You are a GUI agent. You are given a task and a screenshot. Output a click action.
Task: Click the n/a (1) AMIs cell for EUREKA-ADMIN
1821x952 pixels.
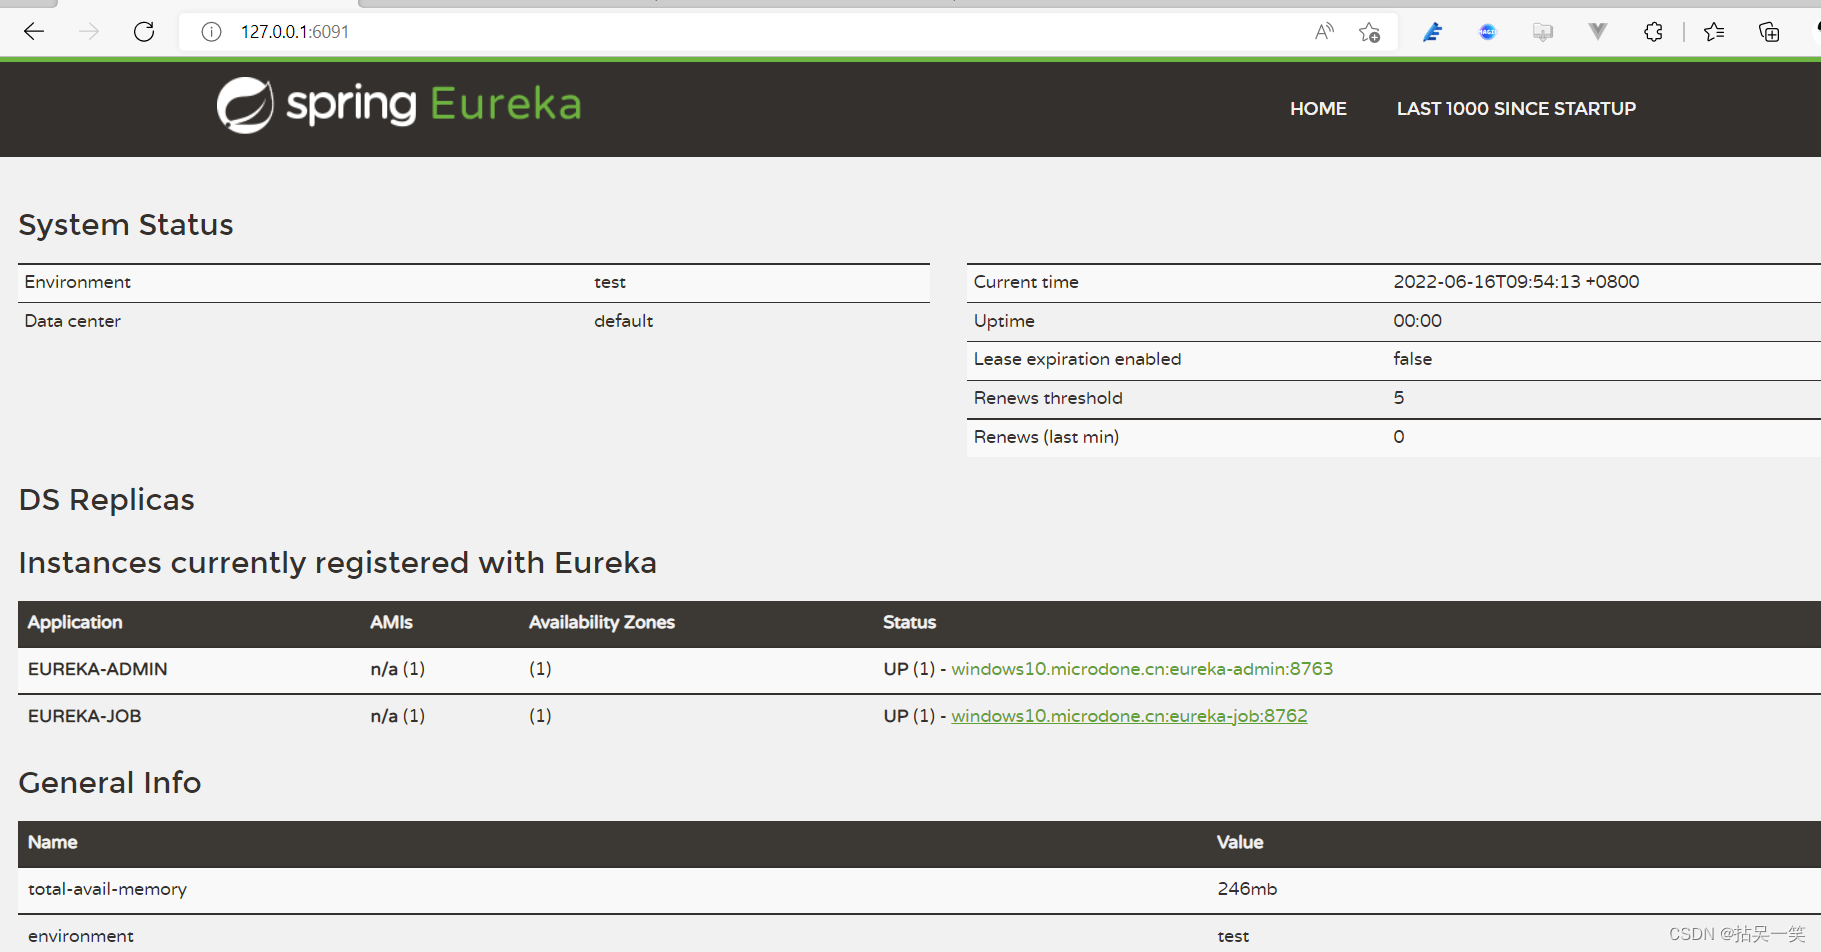click(398, 669)
